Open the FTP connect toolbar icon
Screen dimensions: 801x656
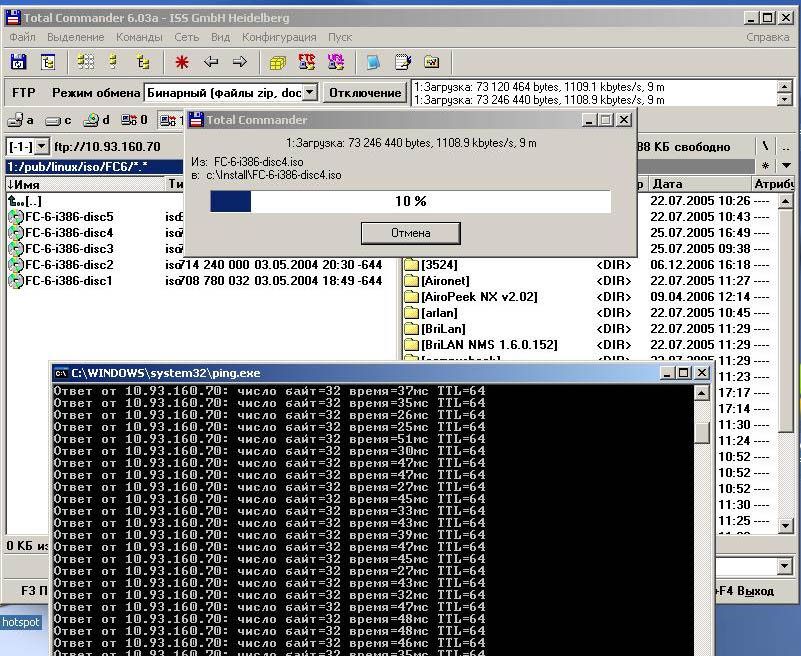click(307, 62)
